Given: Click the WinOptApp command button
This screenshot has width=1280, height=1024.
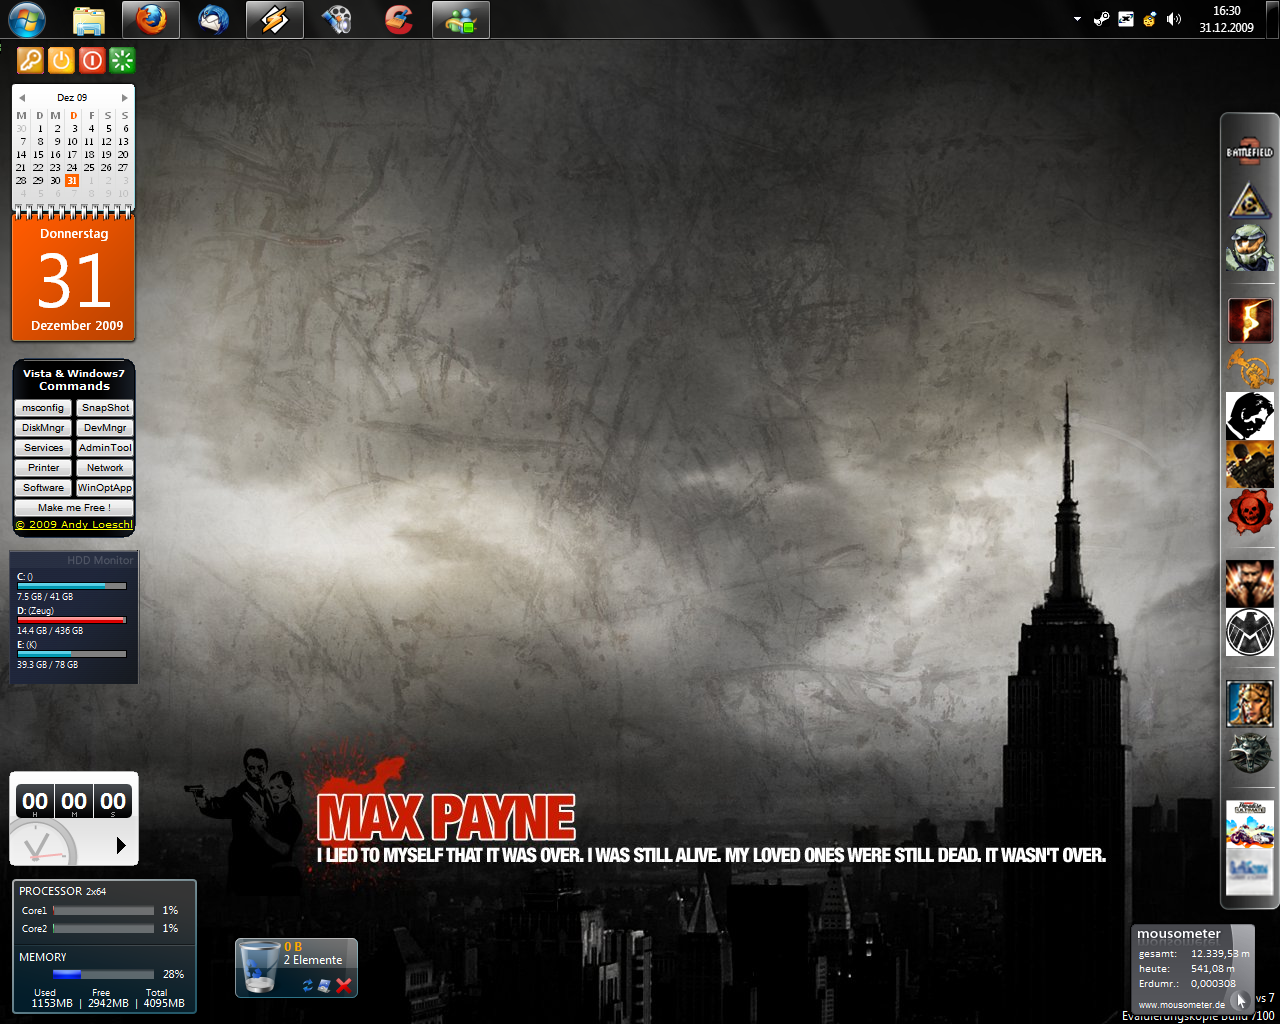Looking at the screenshot, I should point(105,488).
